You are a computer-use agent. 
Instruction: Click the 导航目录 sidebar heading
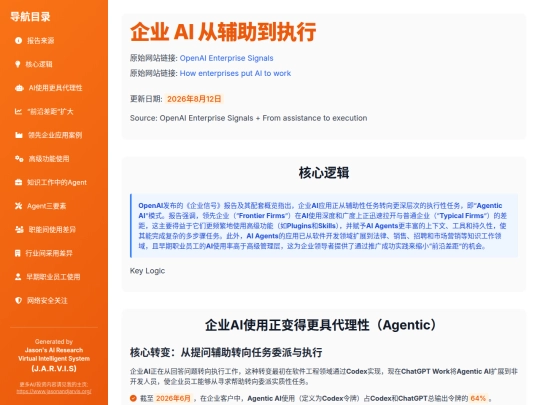click(x=30, y=17)
